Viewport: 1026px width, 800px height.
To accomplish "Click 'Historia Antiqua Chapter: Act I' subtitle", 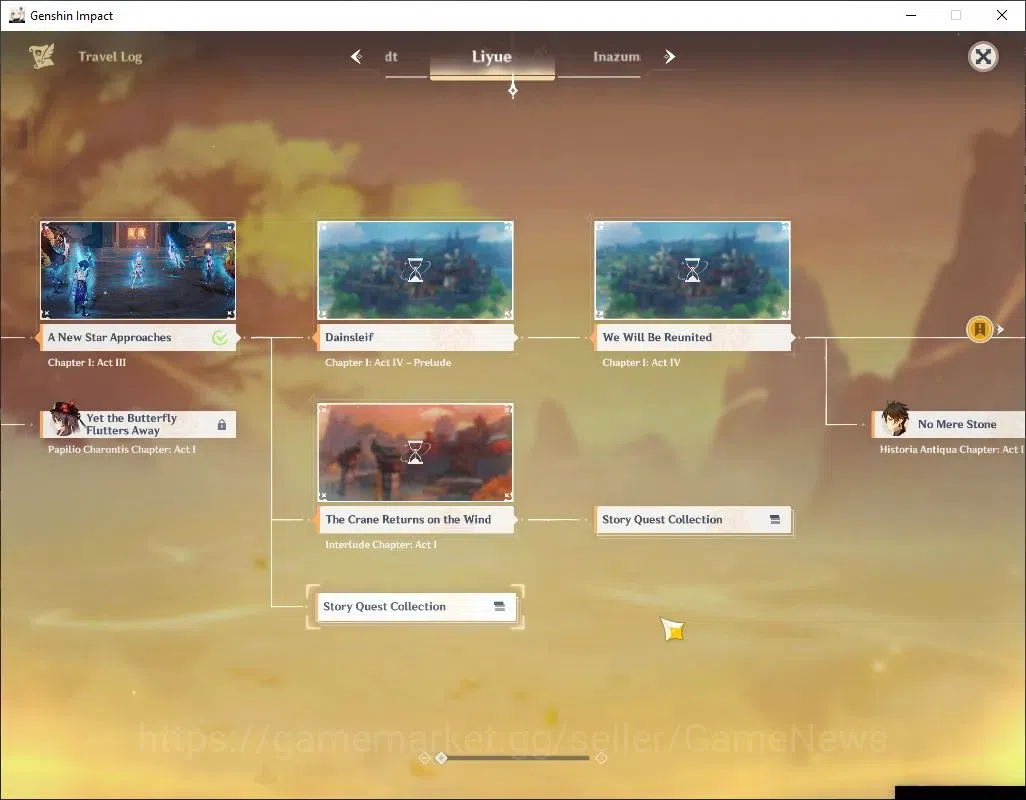I will pos(952,449).
